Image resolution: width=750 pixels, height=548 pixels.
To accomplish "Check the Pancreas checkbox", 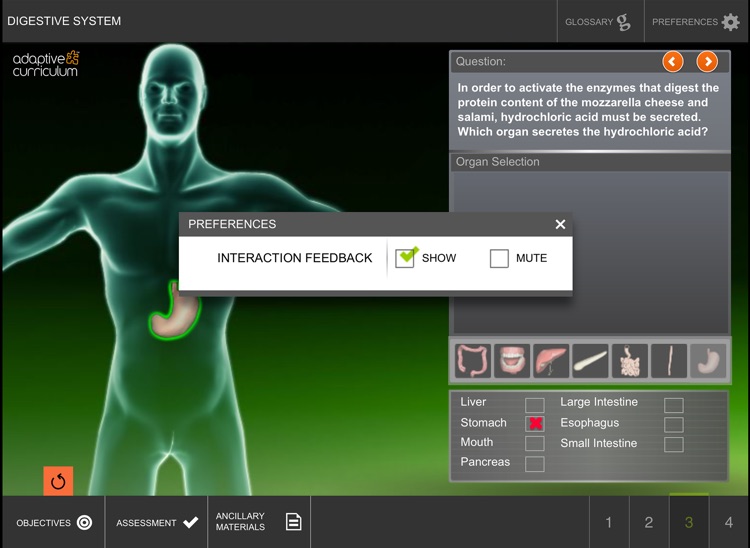I will pos(534,464).
